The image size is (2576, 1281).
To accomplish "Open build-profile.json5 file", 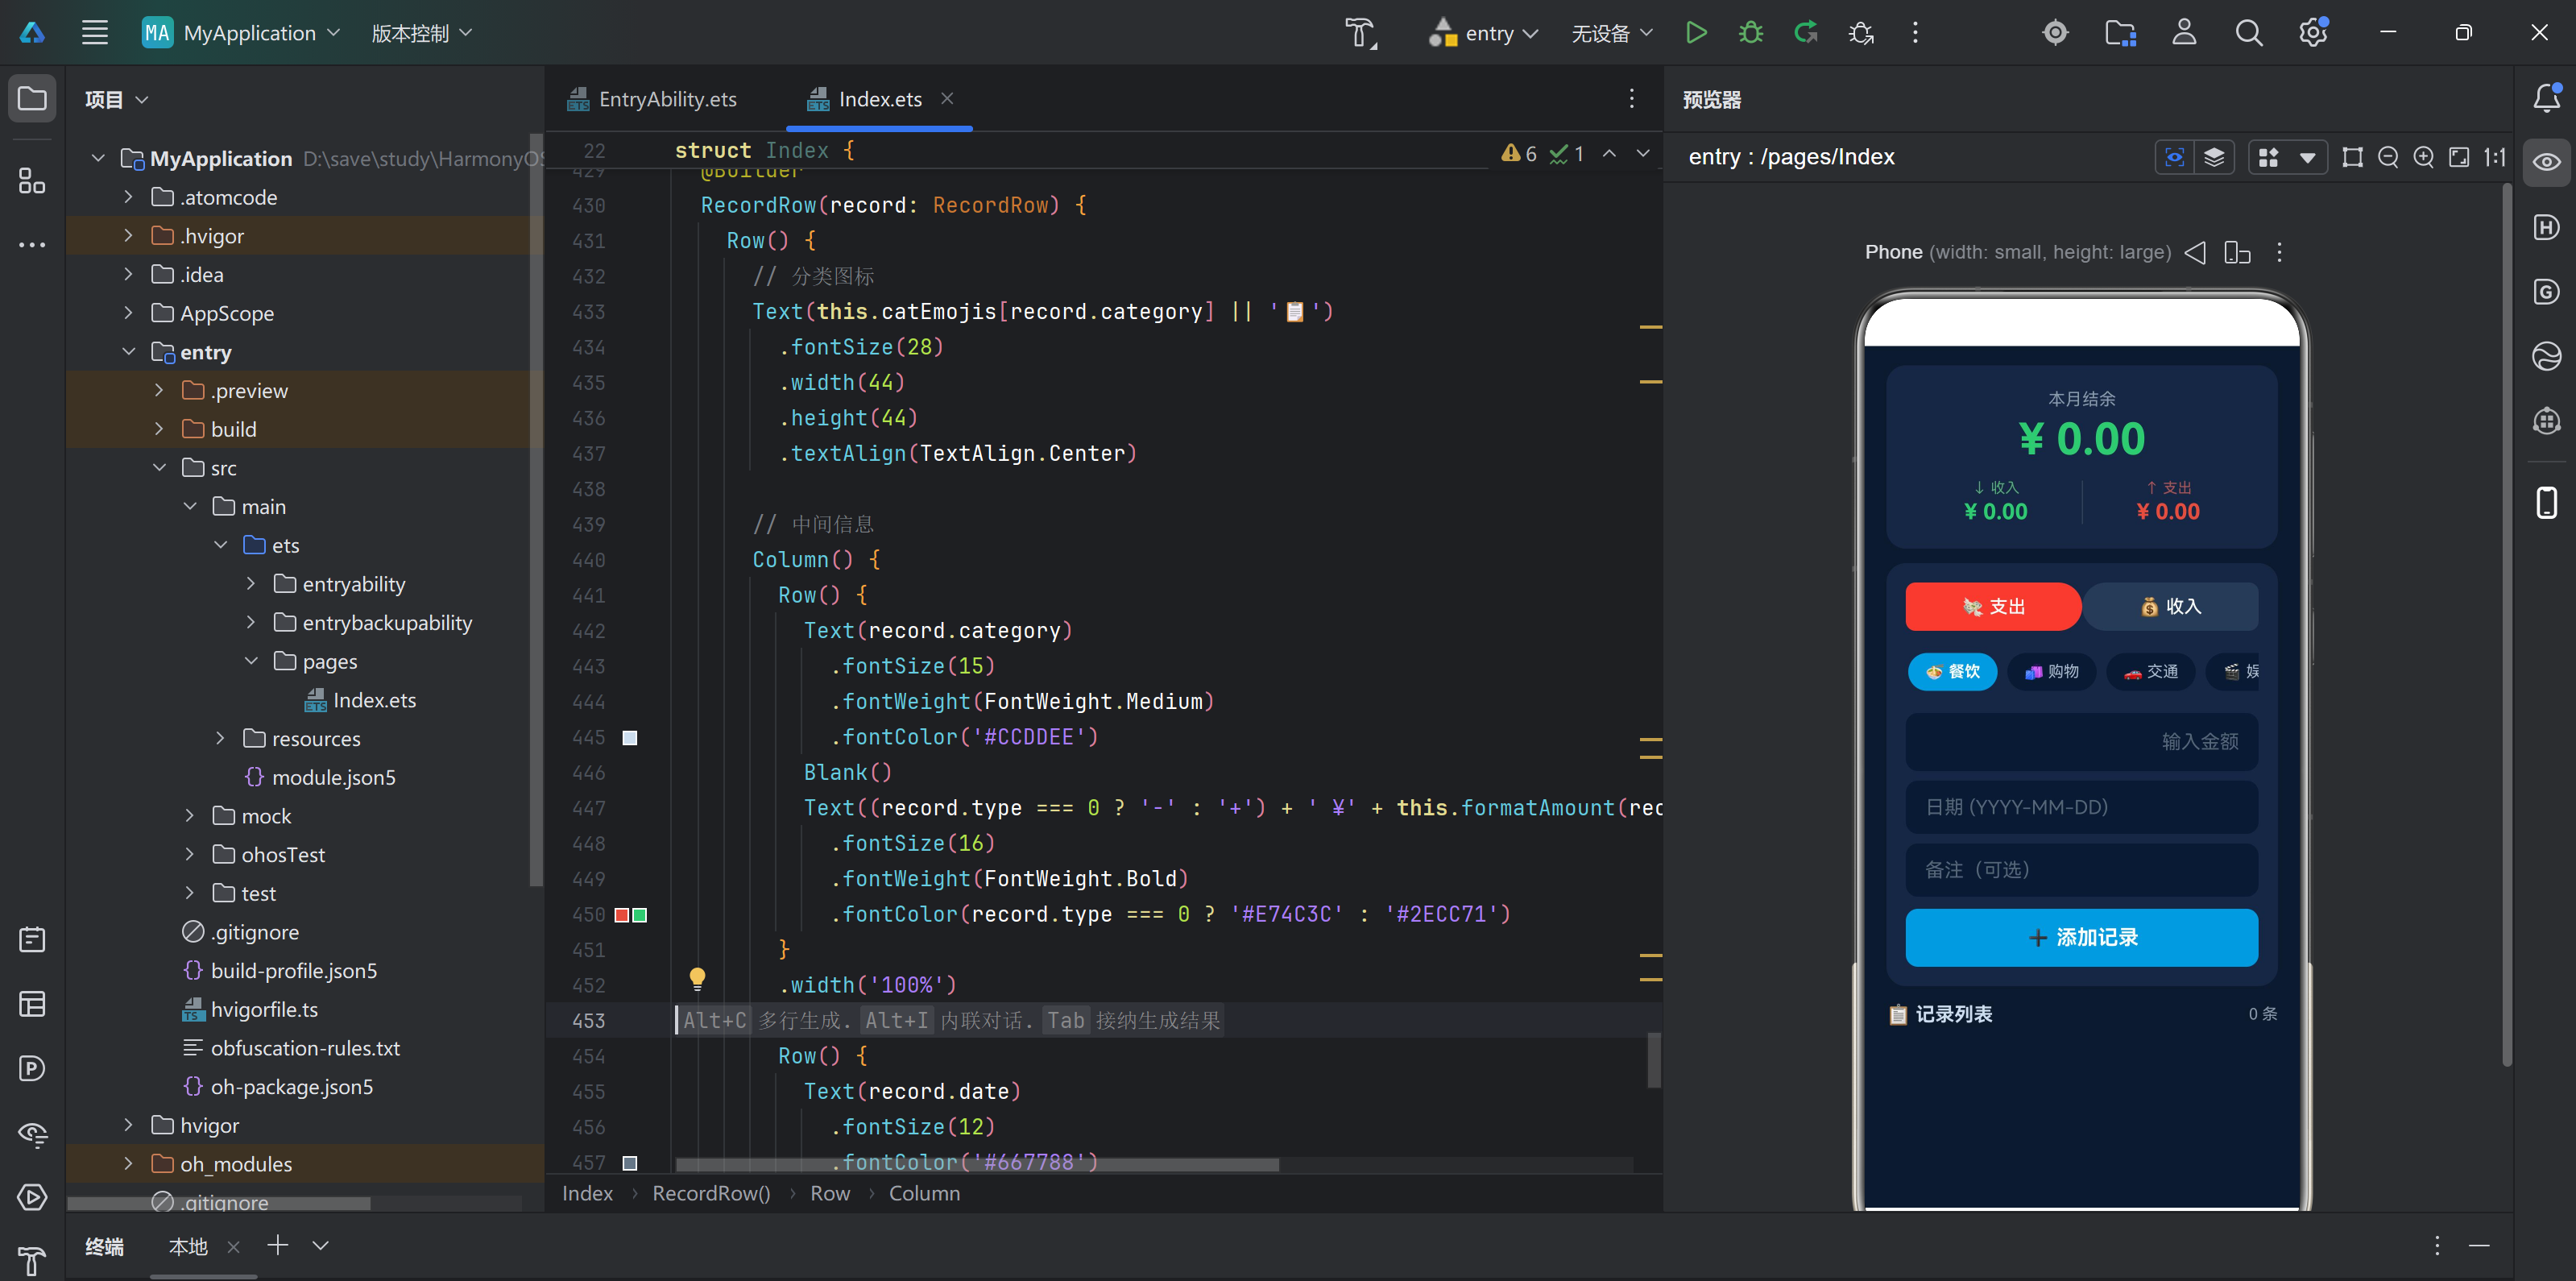I will pos(280,970).
